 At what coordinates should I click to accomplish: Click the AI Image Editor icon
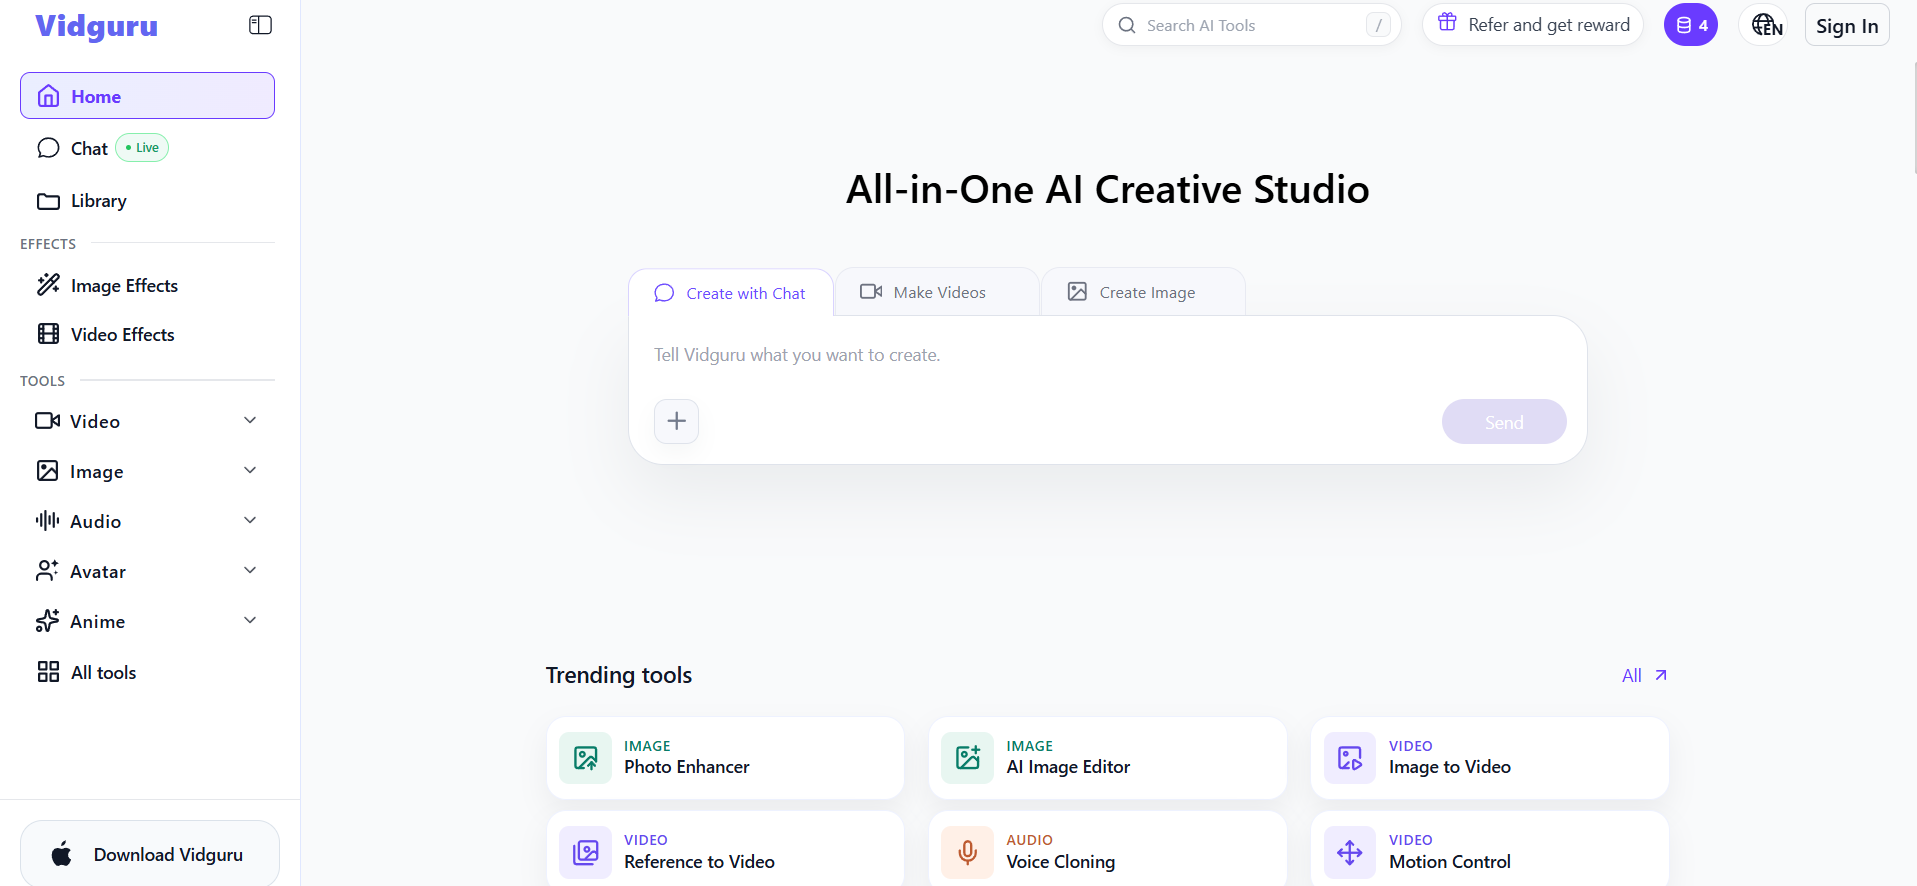[x=968, y=758]
